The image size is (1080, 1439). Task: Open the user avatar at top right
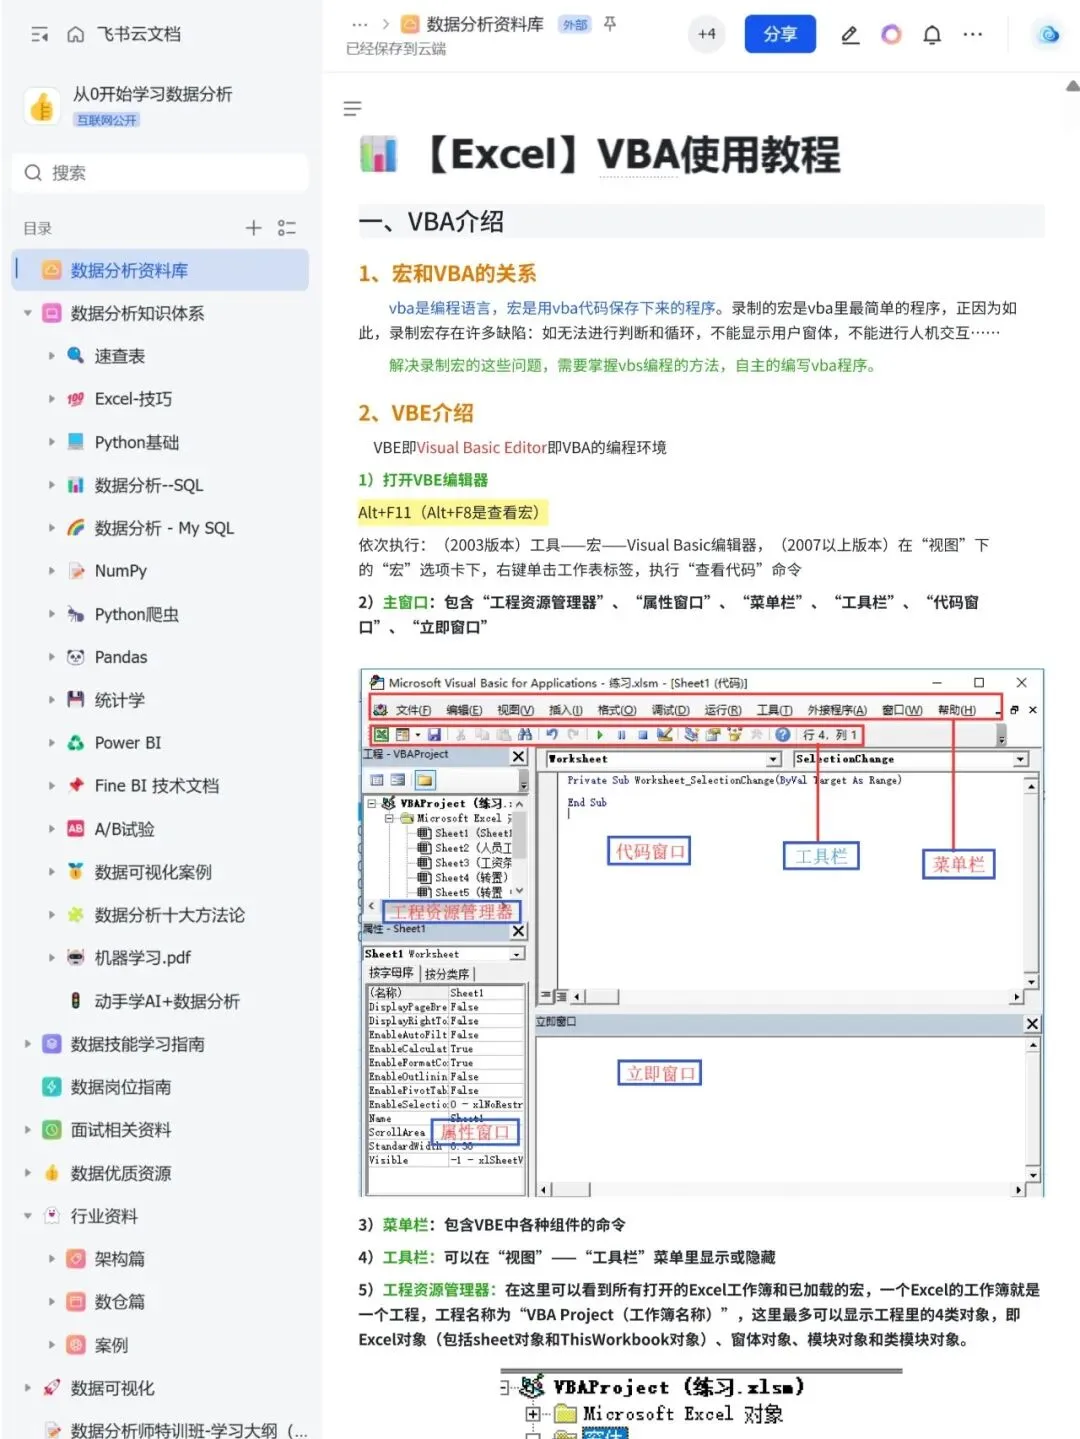tap(1049, 35)
